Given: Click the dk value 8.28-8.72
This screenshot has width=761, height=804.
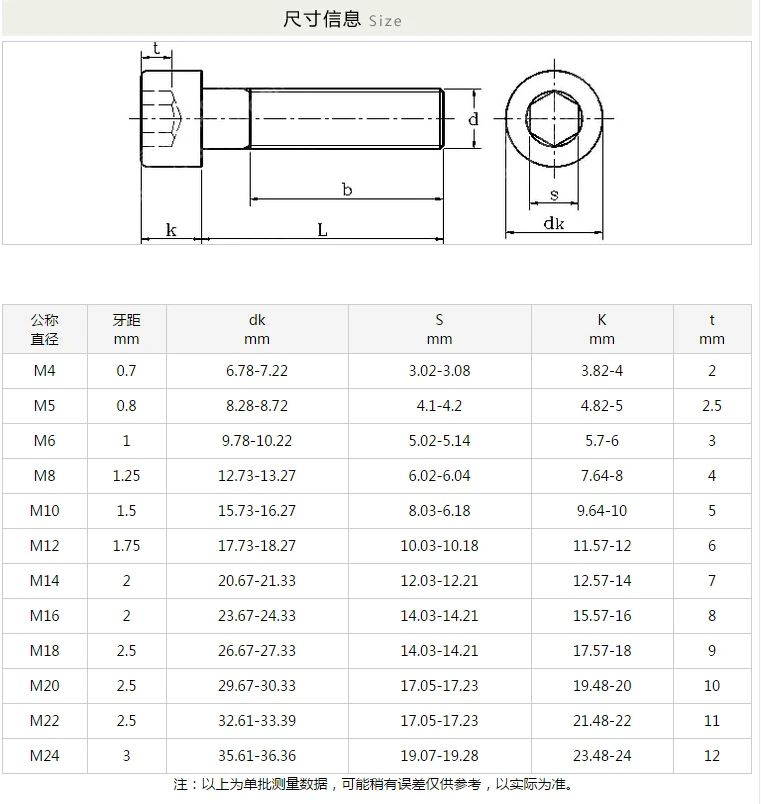Looking at the screenshot, I should click(x=257, y=406).
